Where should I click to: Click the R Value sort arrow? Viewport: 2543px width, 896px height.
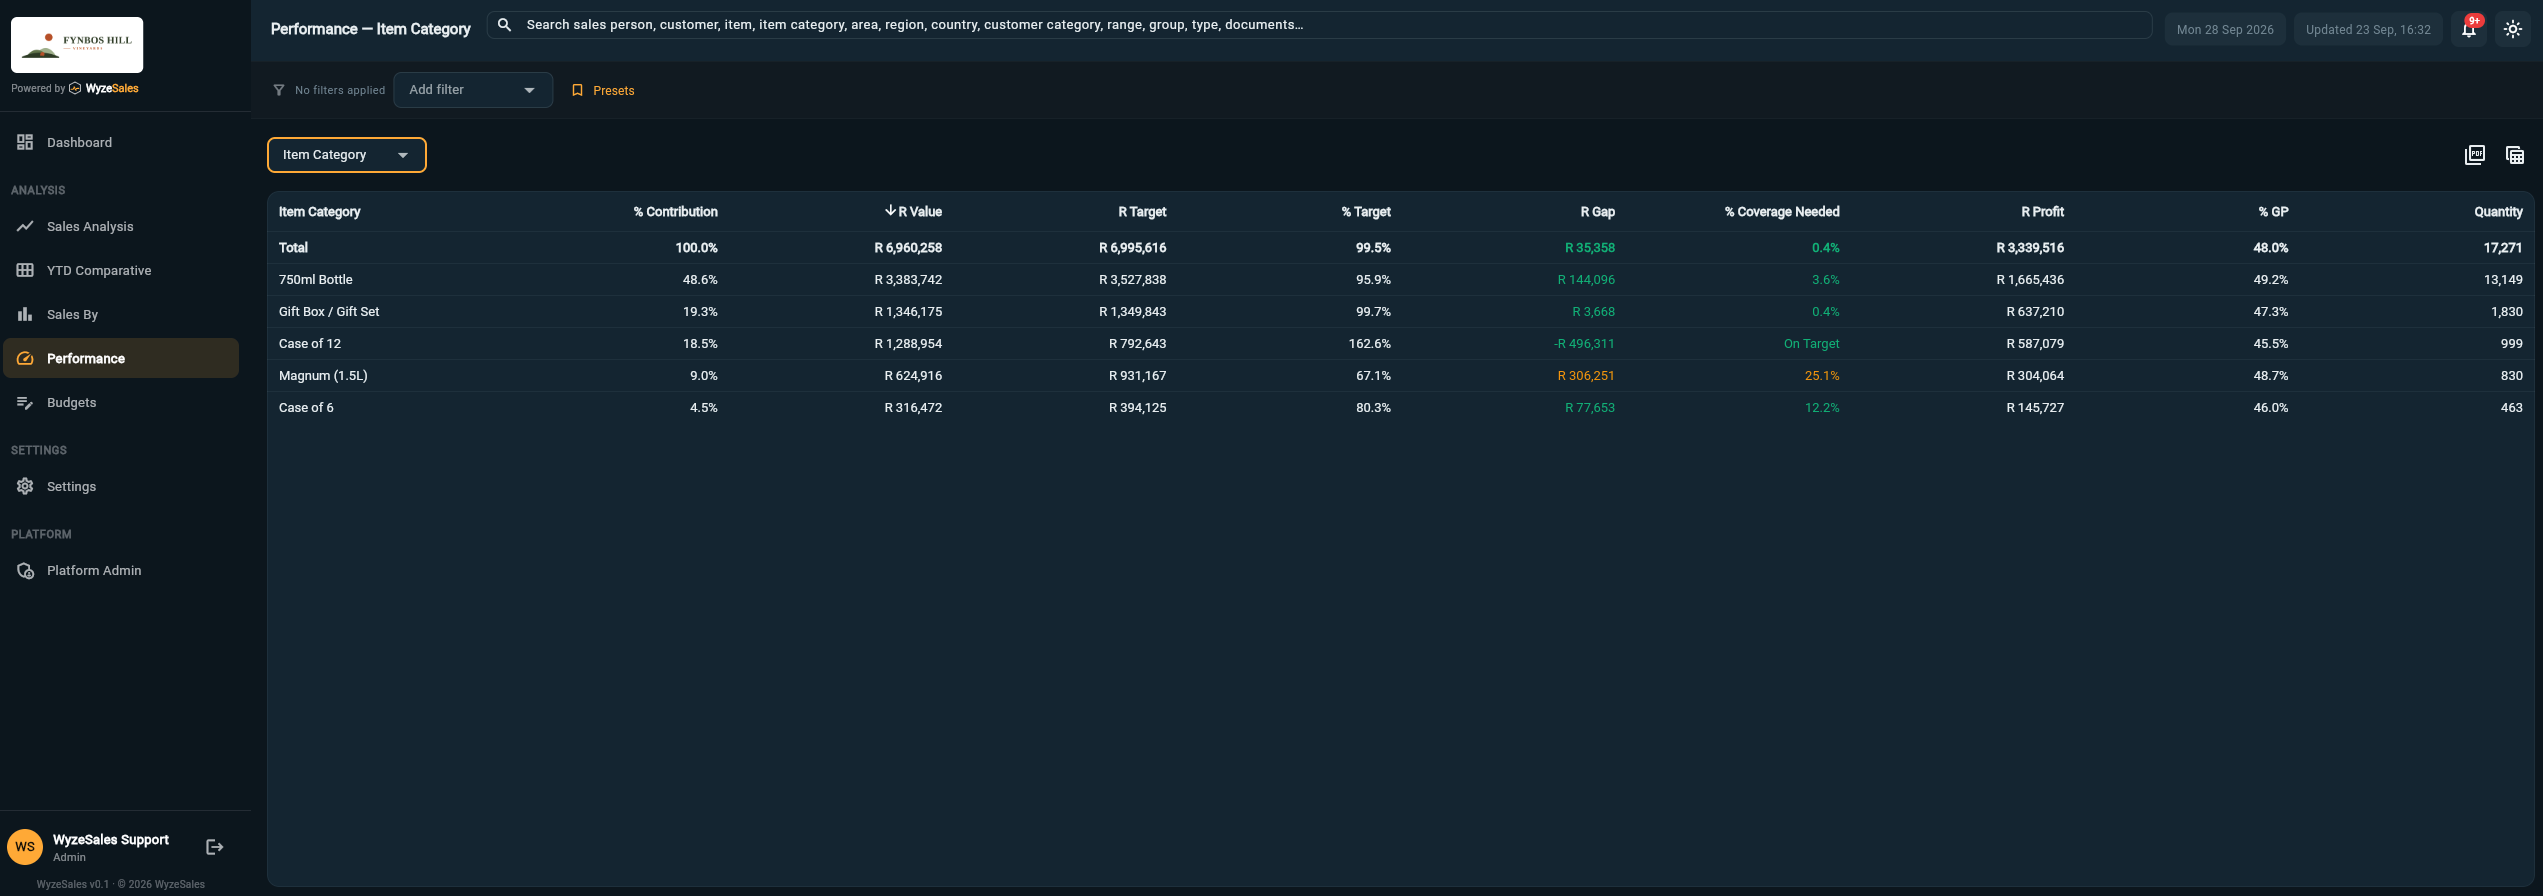click(x=890, y=211)
